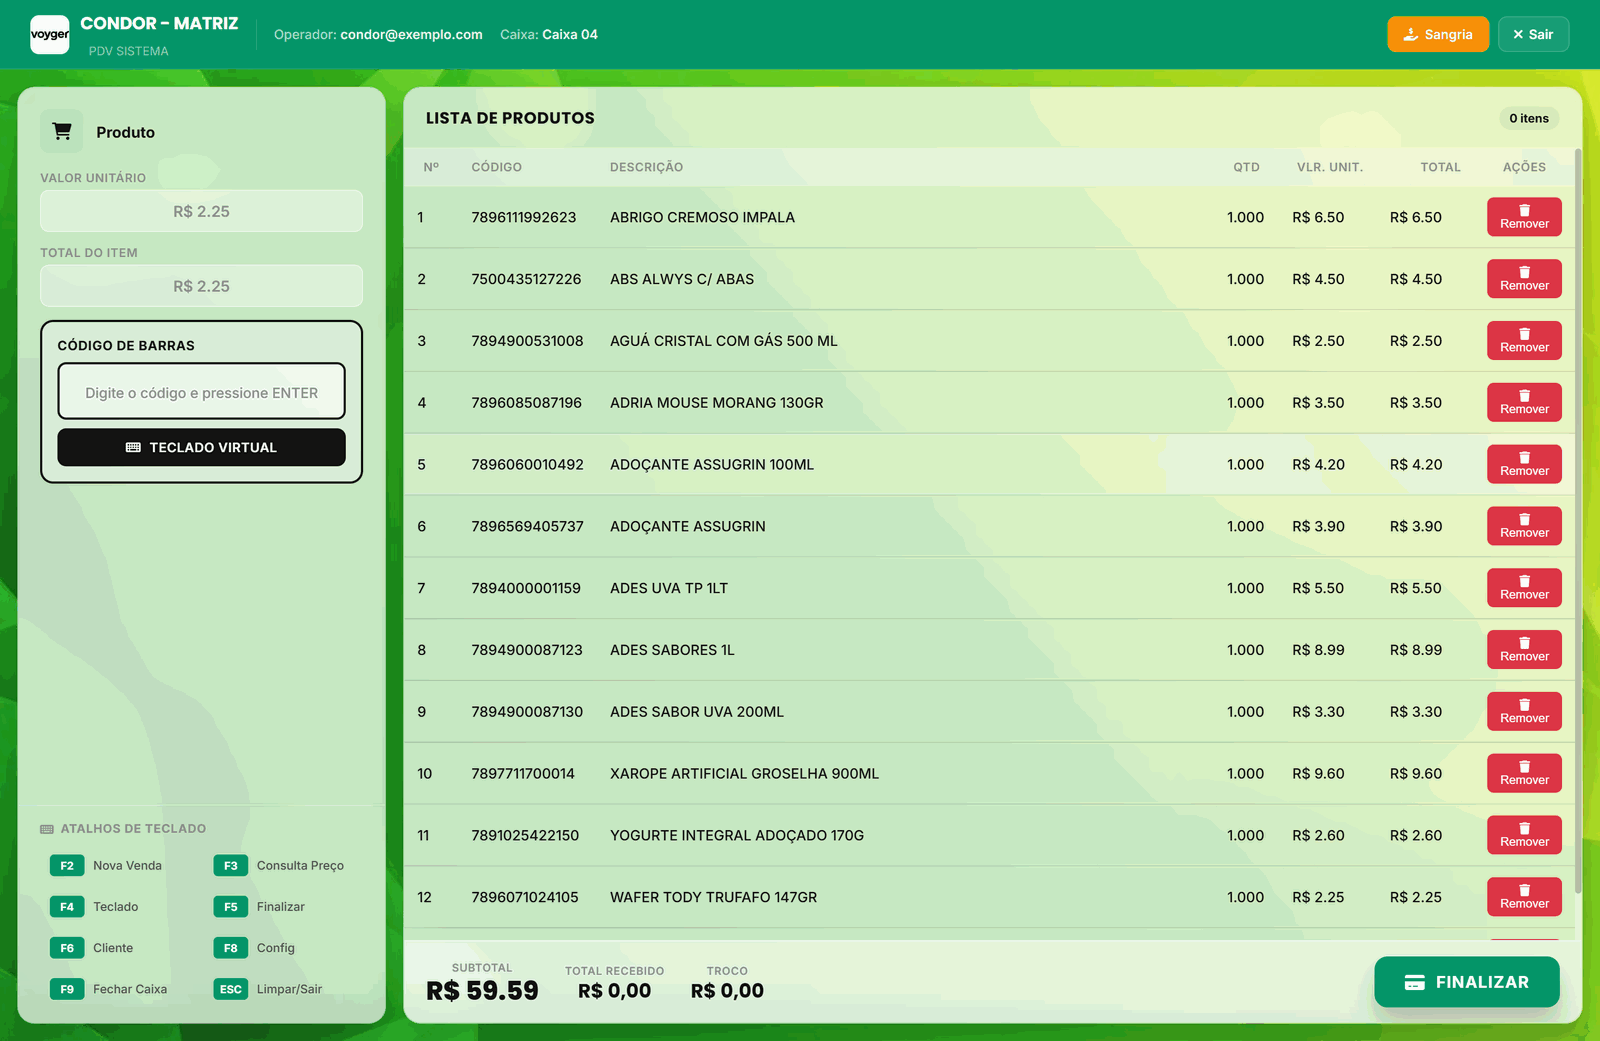
Task: Click the VLR. UNIT. column header
Action: click(1330, 167)
